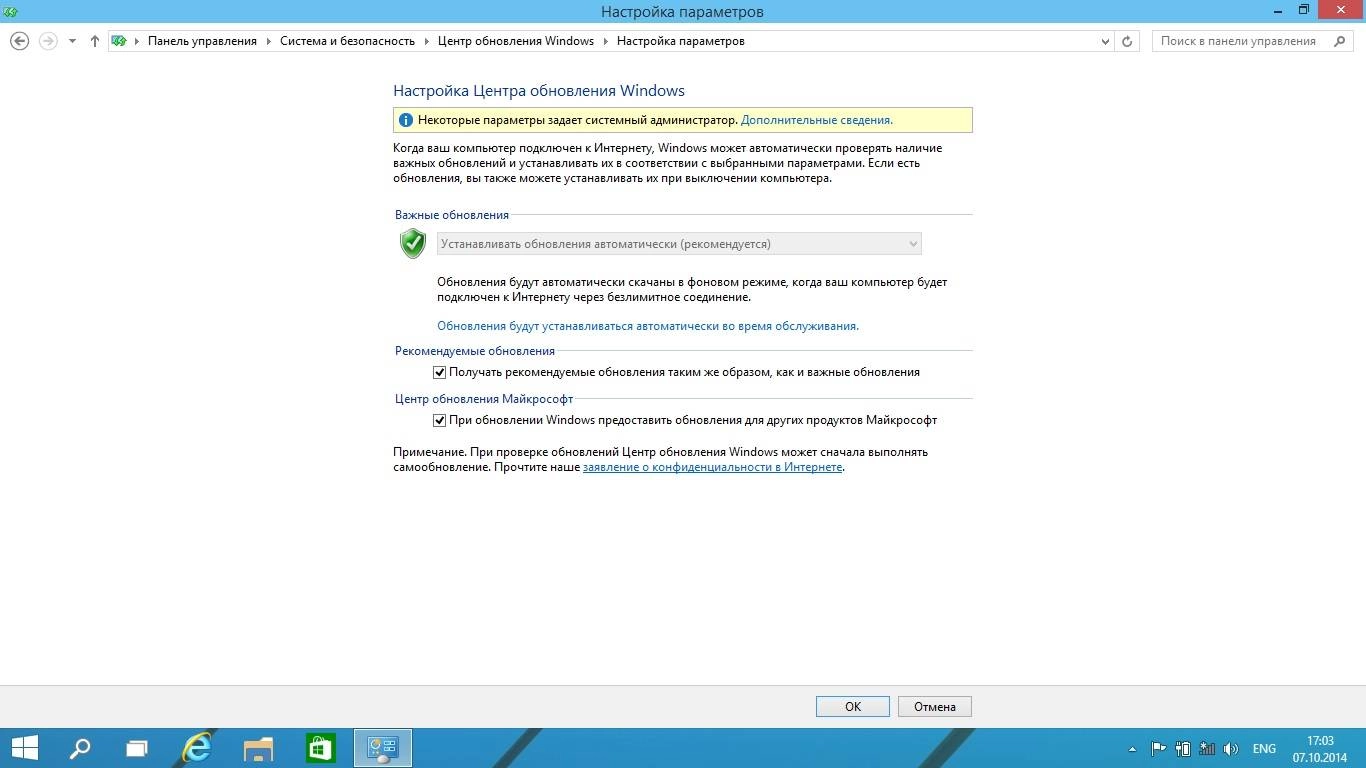
Task: Click the window title bar system icon
Action: (x=9, y=11)
